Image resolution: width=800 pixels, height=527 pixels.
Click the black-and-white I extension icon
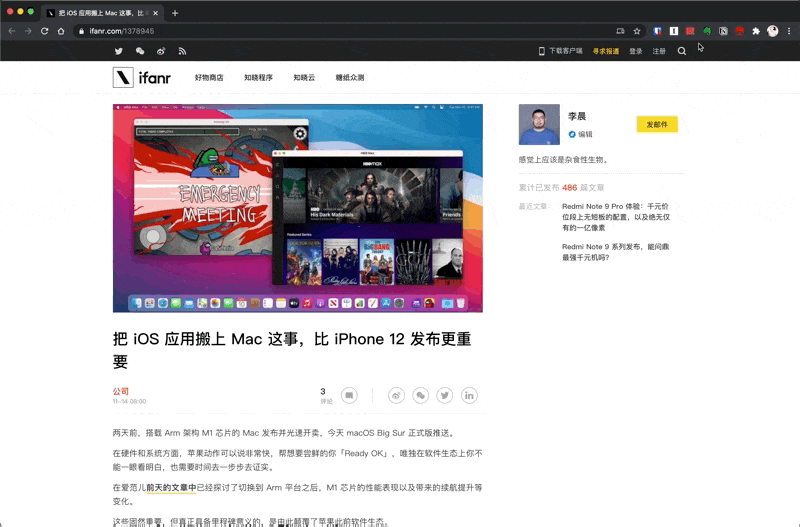(x=673, y=31)
